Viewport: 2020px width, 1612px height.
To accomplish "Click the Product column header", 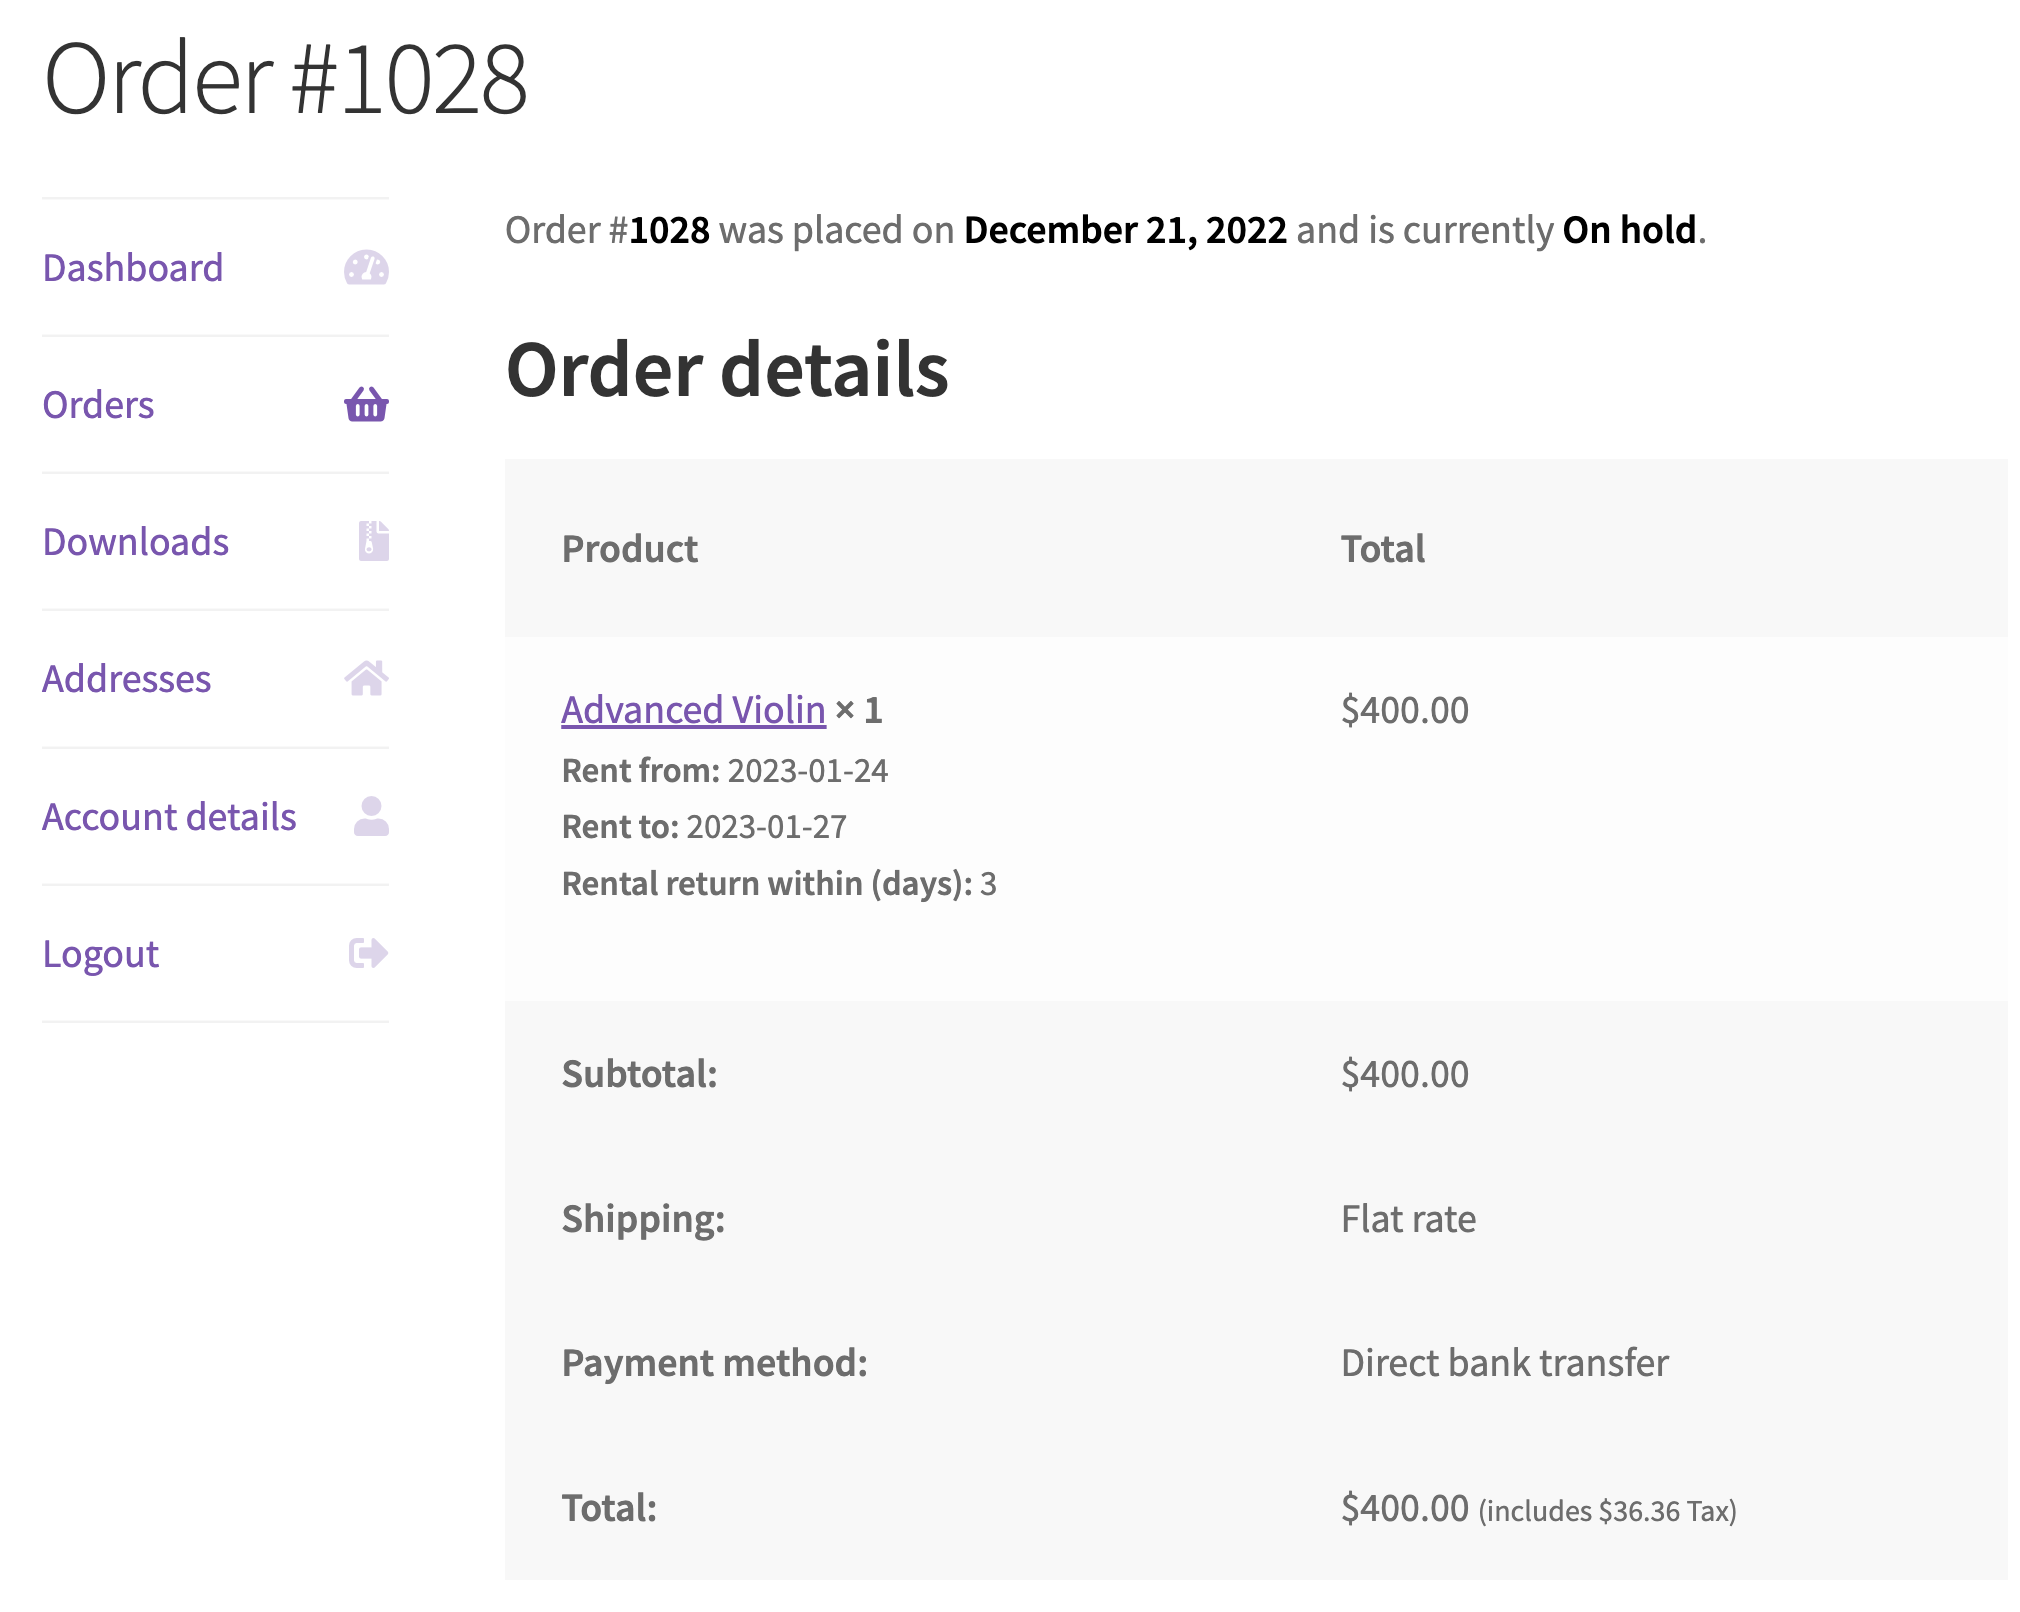I will 630,548.
